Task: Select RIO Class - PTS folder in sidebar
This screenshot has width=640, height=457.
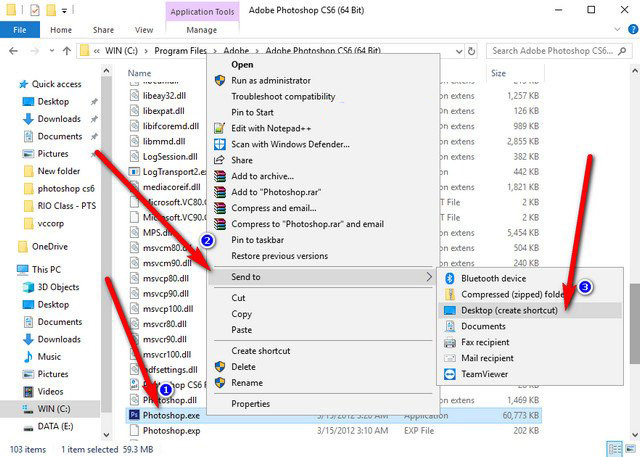Action: coord(67,206)
